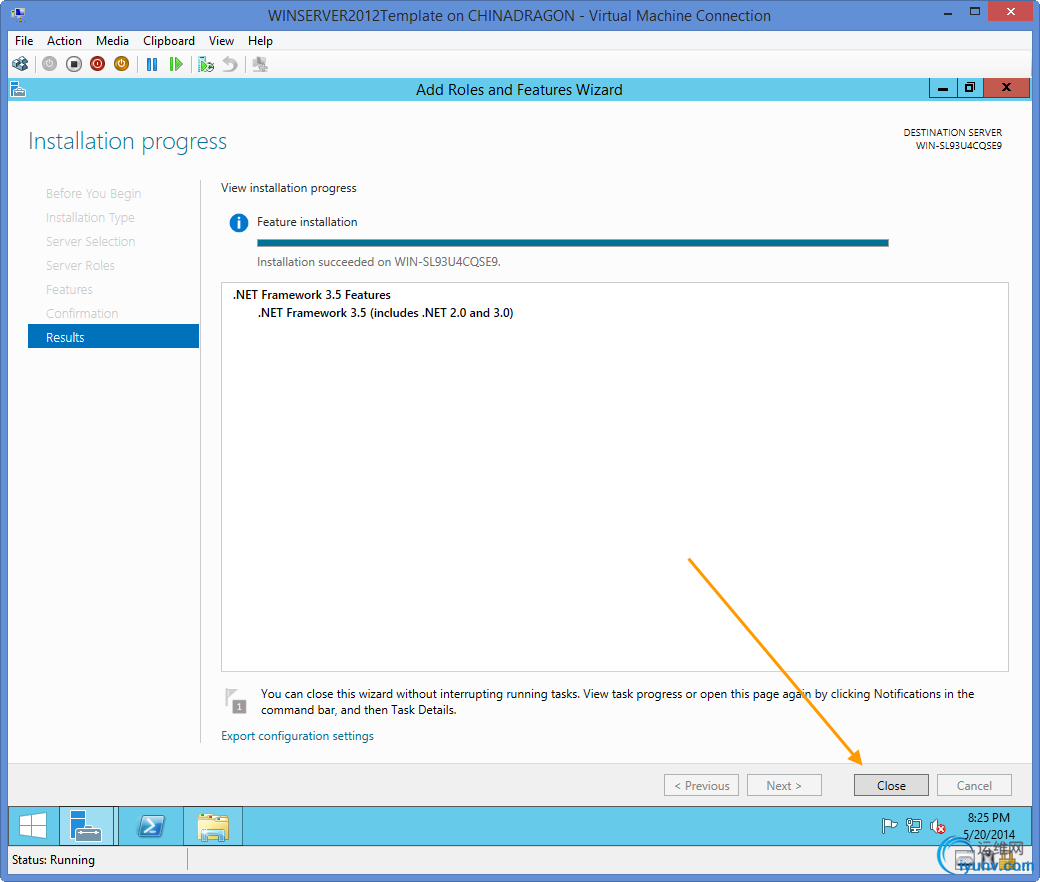Screen dimensions: 1040x882
Task: Click the notification flag icon beside the wizard note
Action: [235, 701]
